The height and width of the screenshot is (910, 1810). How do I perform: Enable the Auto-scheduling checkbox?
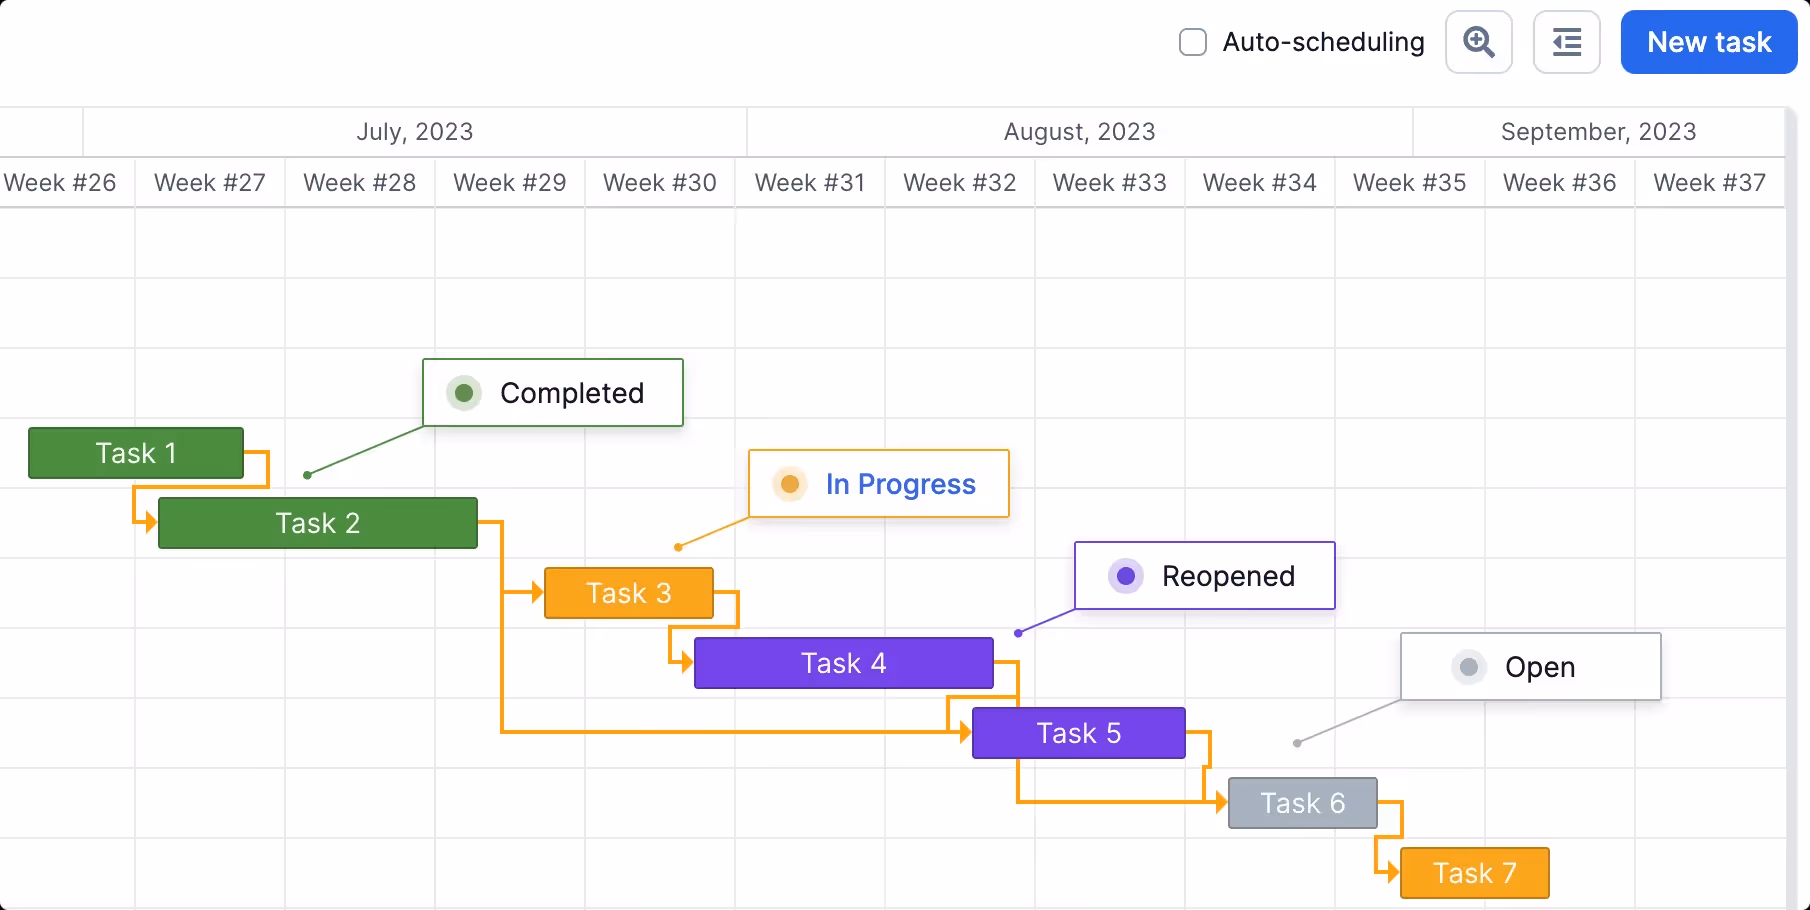1192,42
